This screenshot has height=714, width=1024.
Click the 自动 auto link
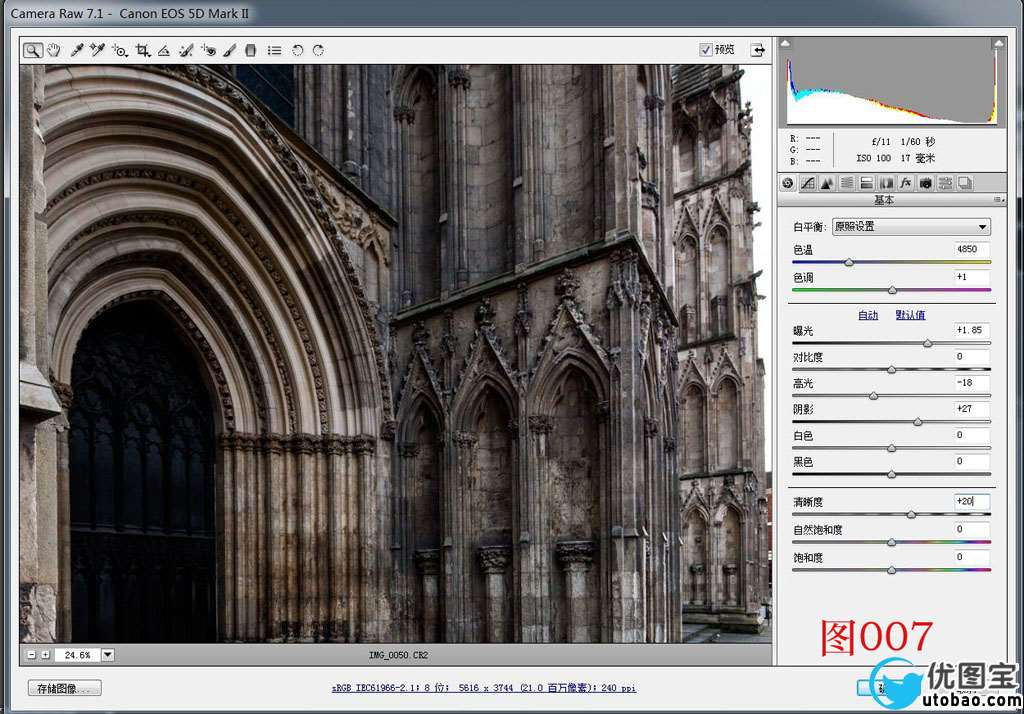click(868, 315)
